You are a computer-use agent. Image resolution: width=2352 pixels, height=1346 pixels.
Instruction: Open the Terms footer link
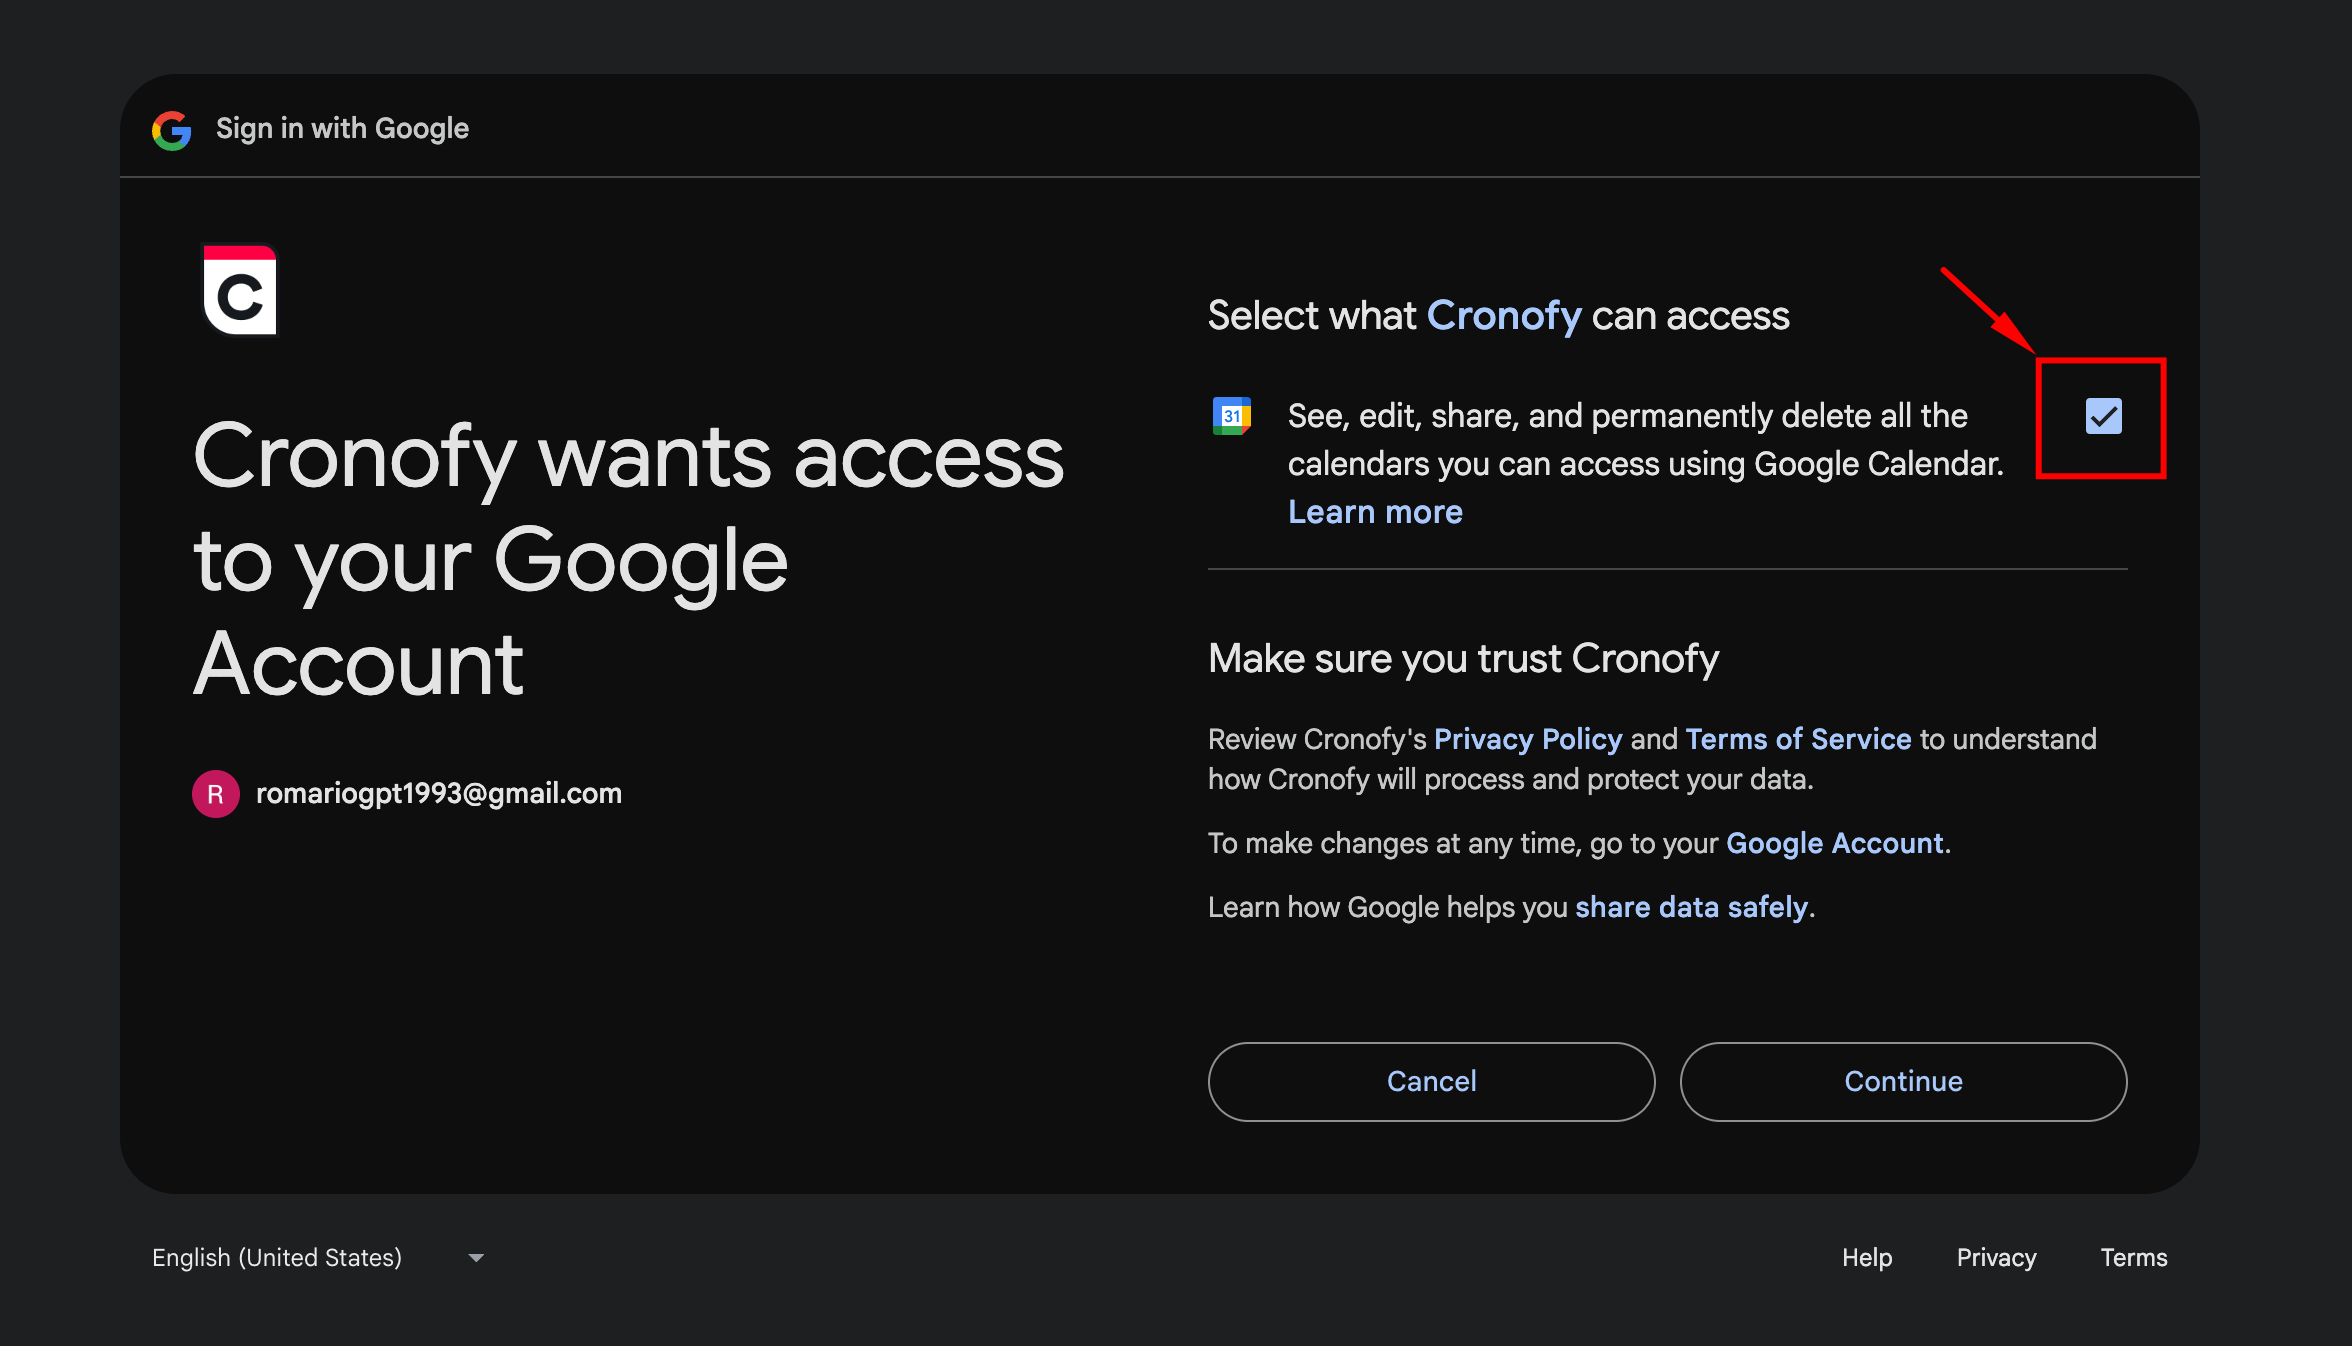pyautogui.click(x=2134, y=1258)
